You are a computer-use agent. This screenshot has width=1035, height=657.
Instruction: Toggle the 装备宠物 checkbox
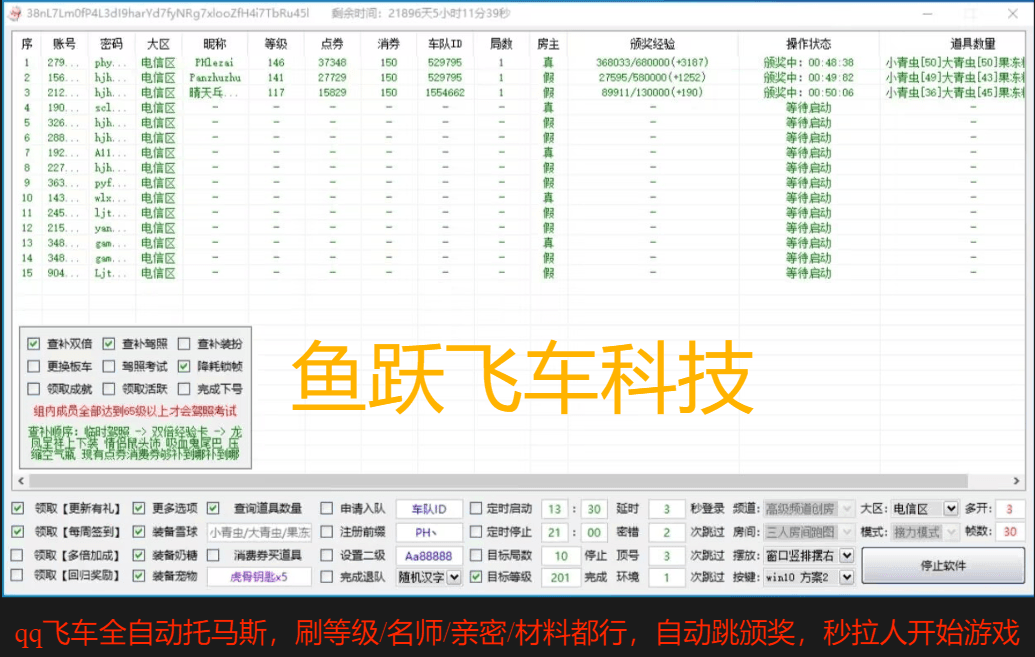pos(139,575)
